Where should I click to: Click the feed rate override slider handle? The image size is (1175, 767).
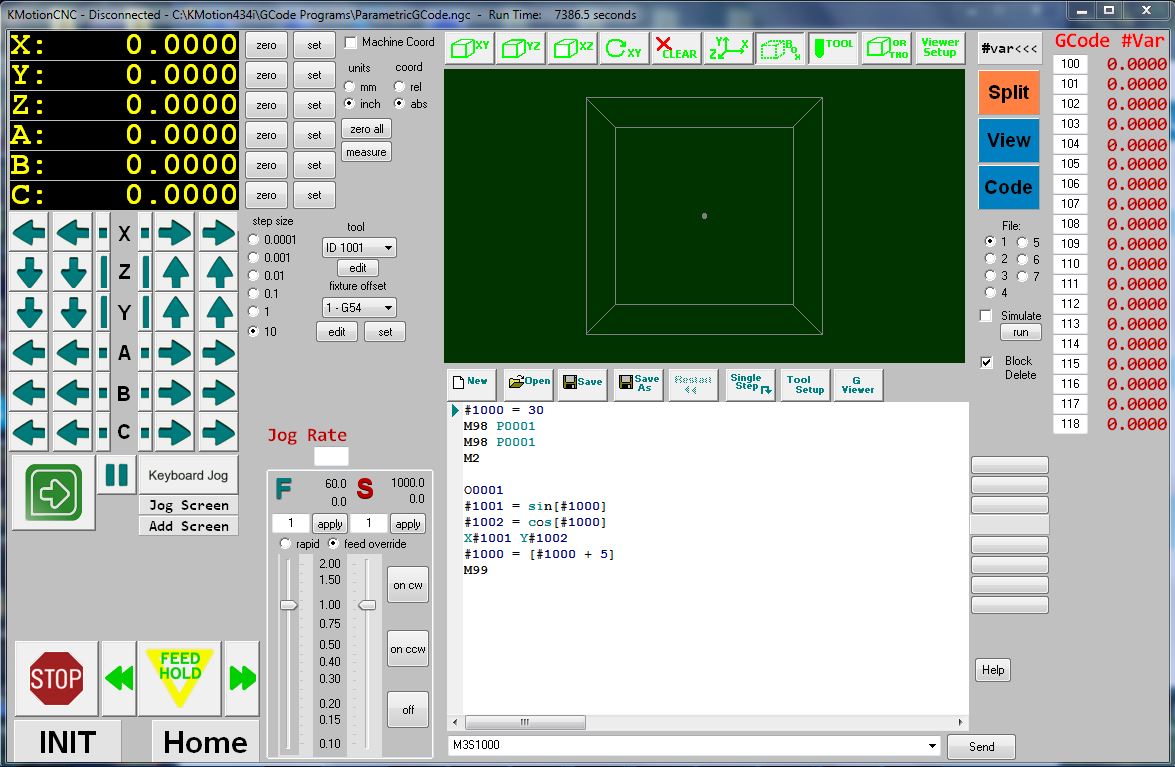coord(288,605)
